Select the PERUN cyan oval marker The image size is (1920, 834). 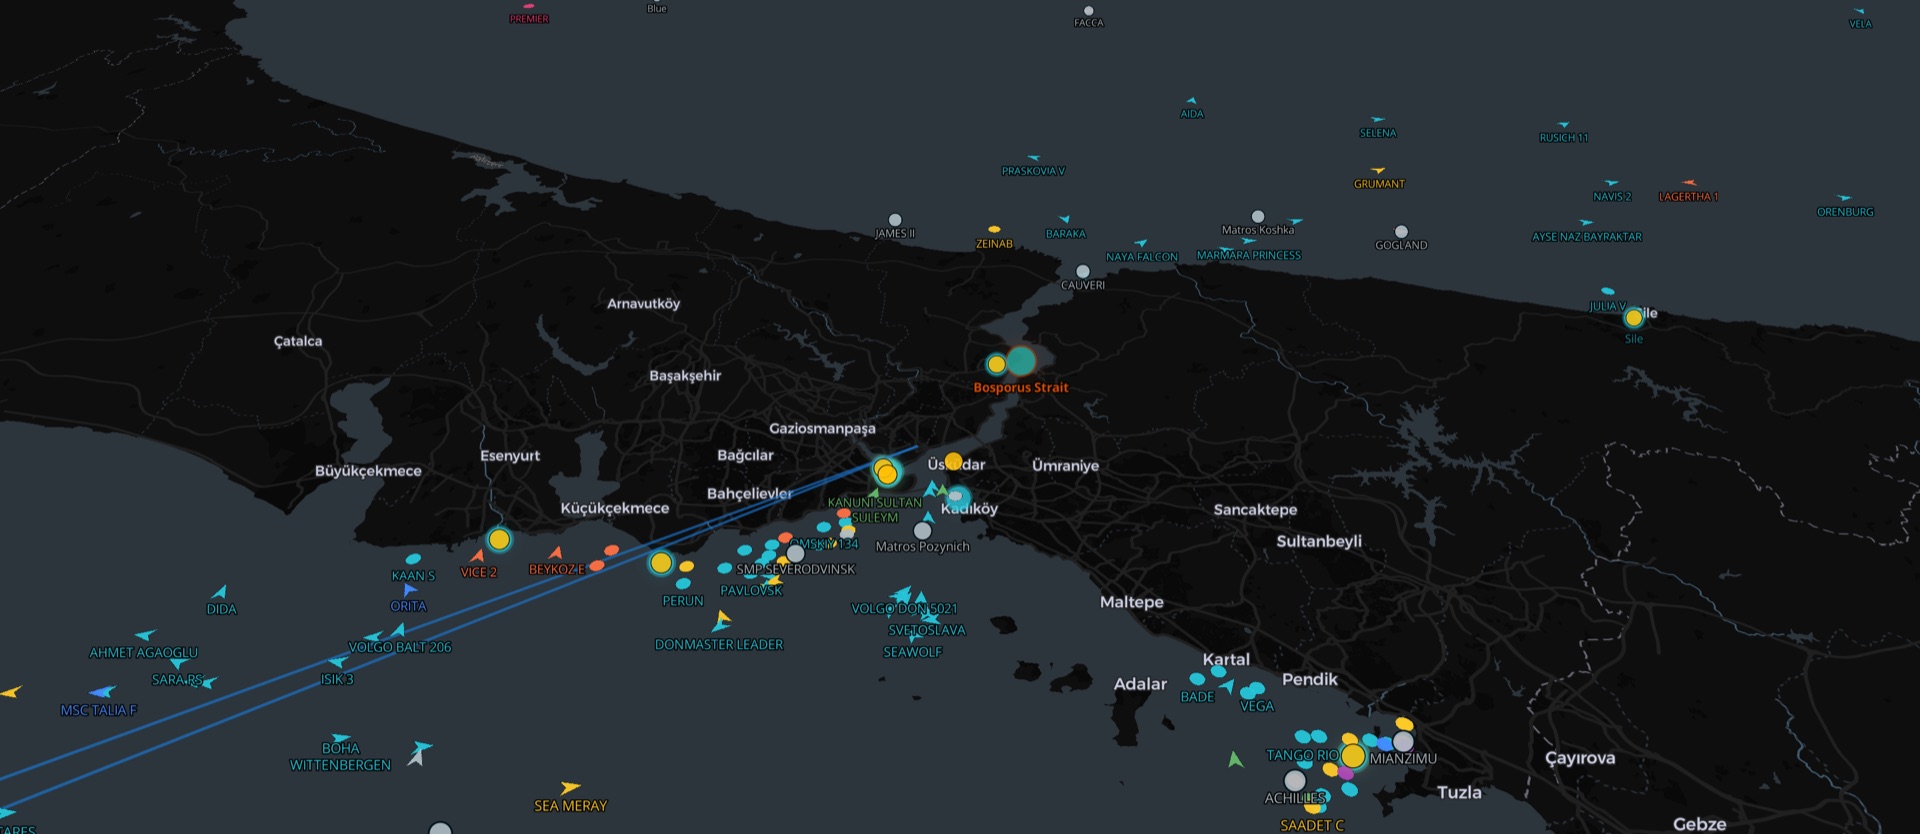[x=683, y=584]
